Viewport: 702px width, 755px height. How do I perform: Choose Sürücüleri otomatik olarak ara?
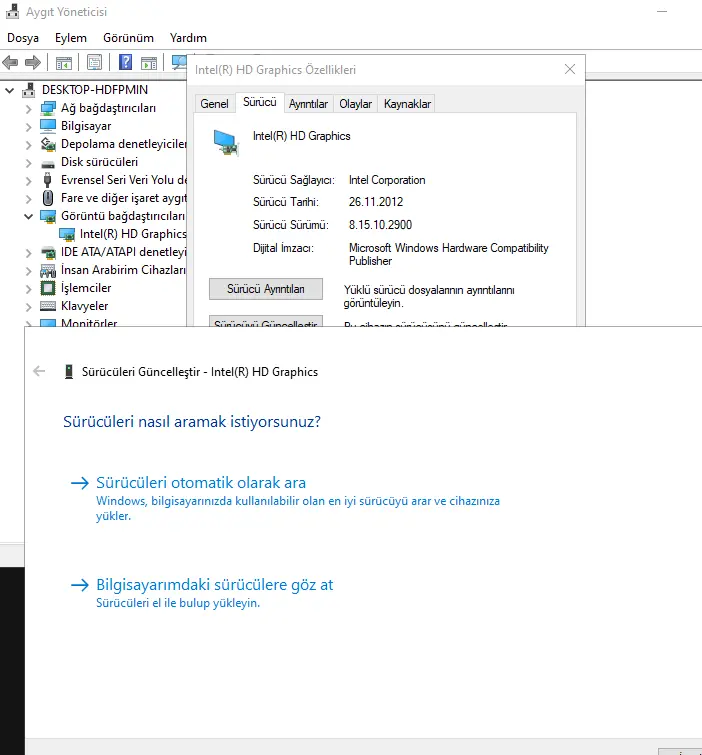[x=200, y=483]
